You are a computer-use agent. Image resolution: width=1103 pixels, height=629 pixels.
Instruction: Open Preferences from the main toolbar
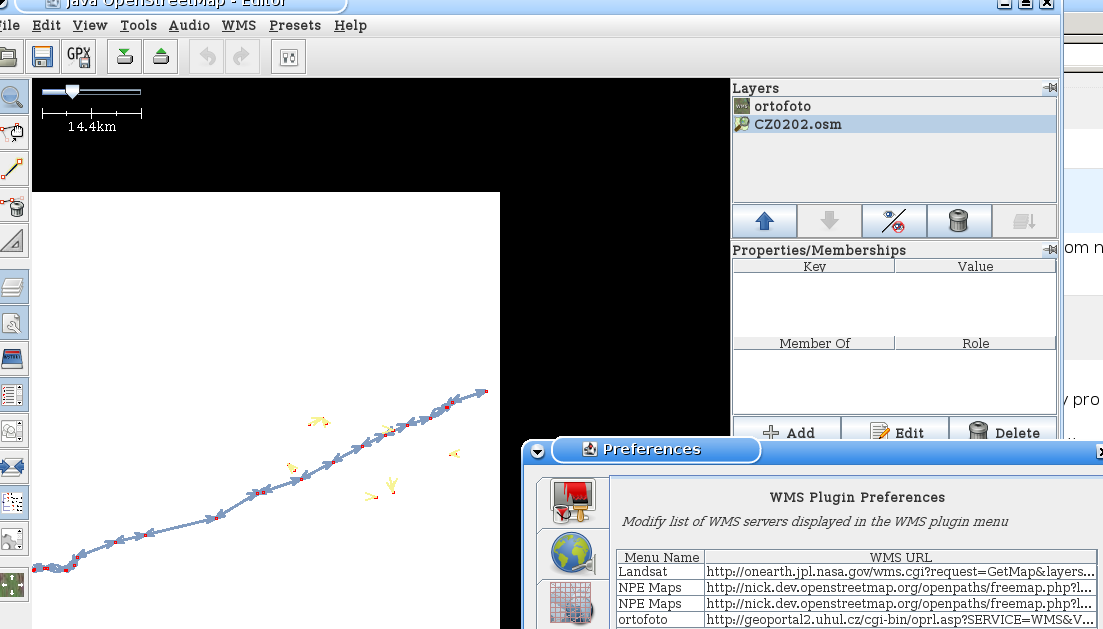coord(288,56)
